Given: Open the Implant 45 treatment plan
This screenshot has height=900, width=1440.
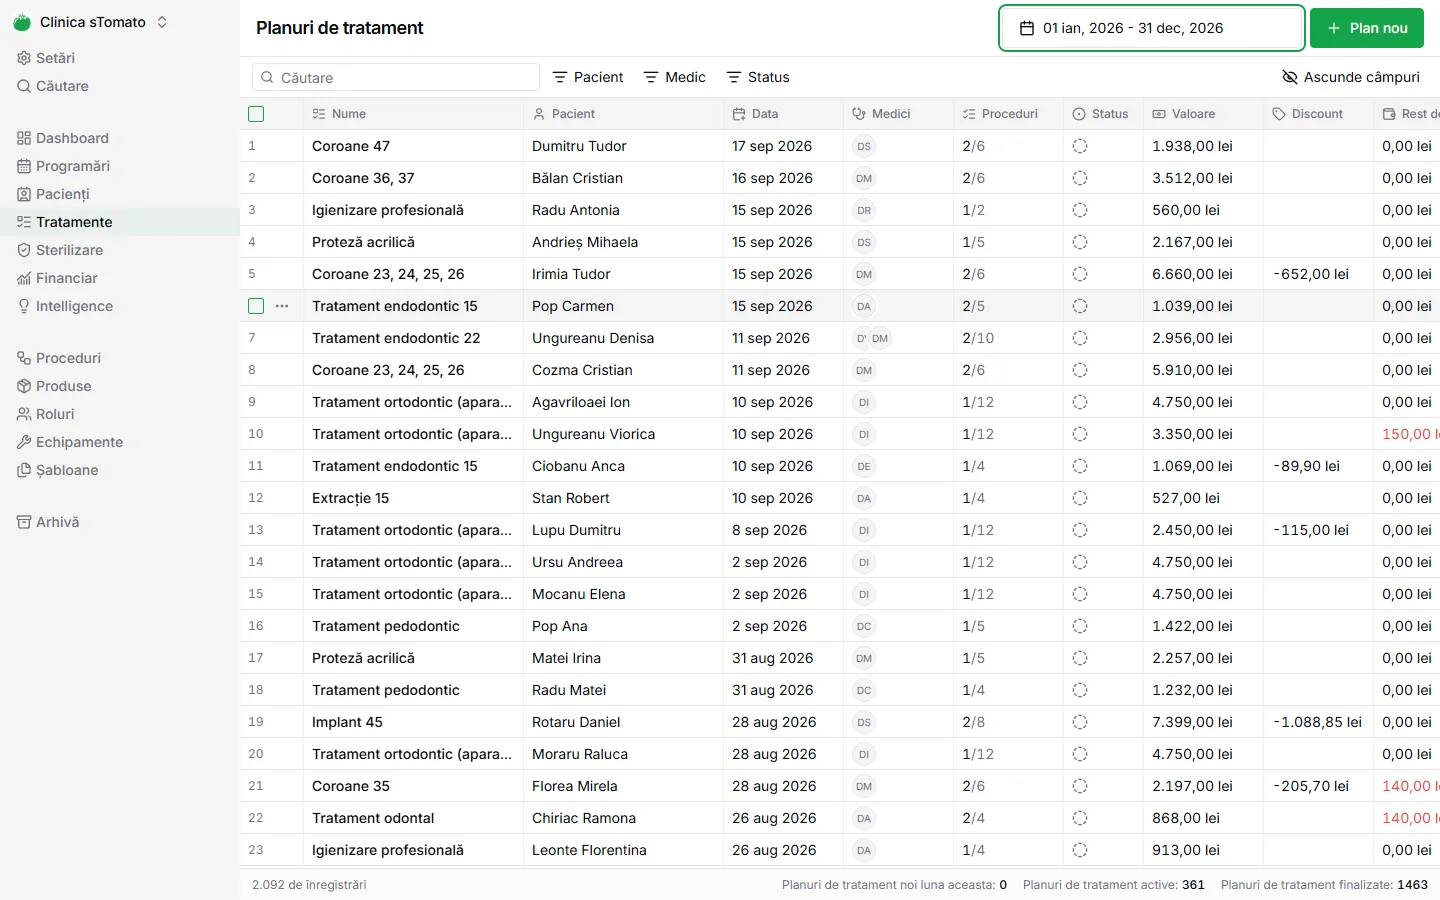Looking at the screenshot, I should click(347, 722).
